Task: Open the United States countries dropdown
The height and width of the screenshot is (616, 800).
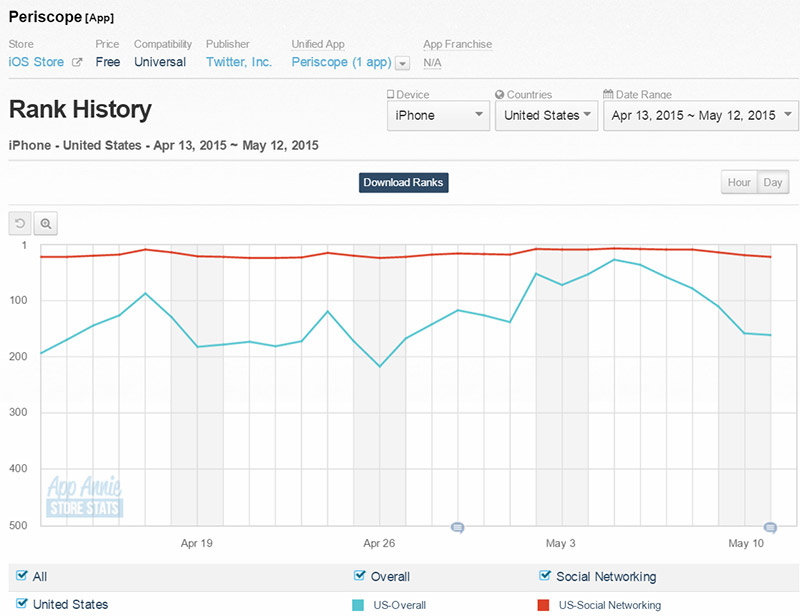Action: [x=546, y=115]
